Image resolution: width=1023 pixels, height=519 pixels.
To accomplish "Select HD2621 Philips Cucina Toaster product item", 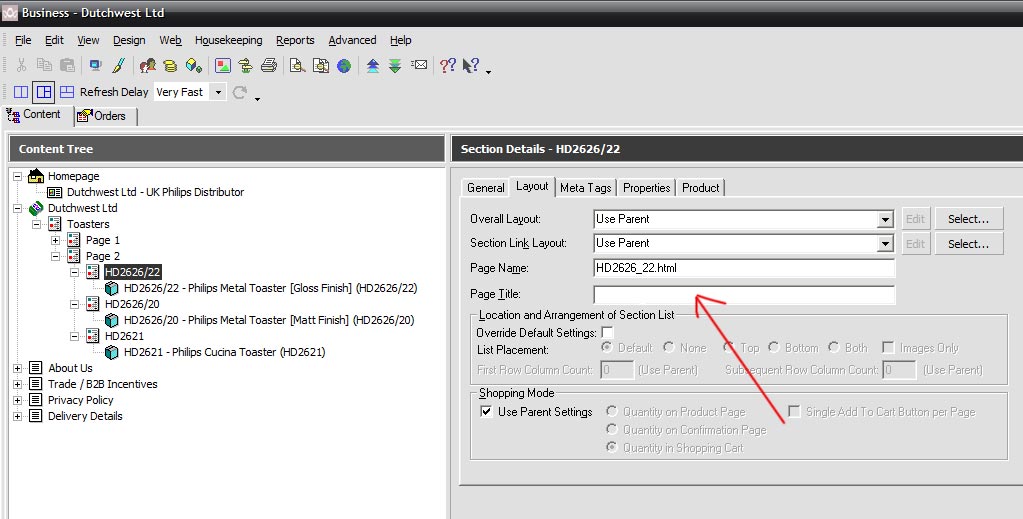I will pos(224,352).
